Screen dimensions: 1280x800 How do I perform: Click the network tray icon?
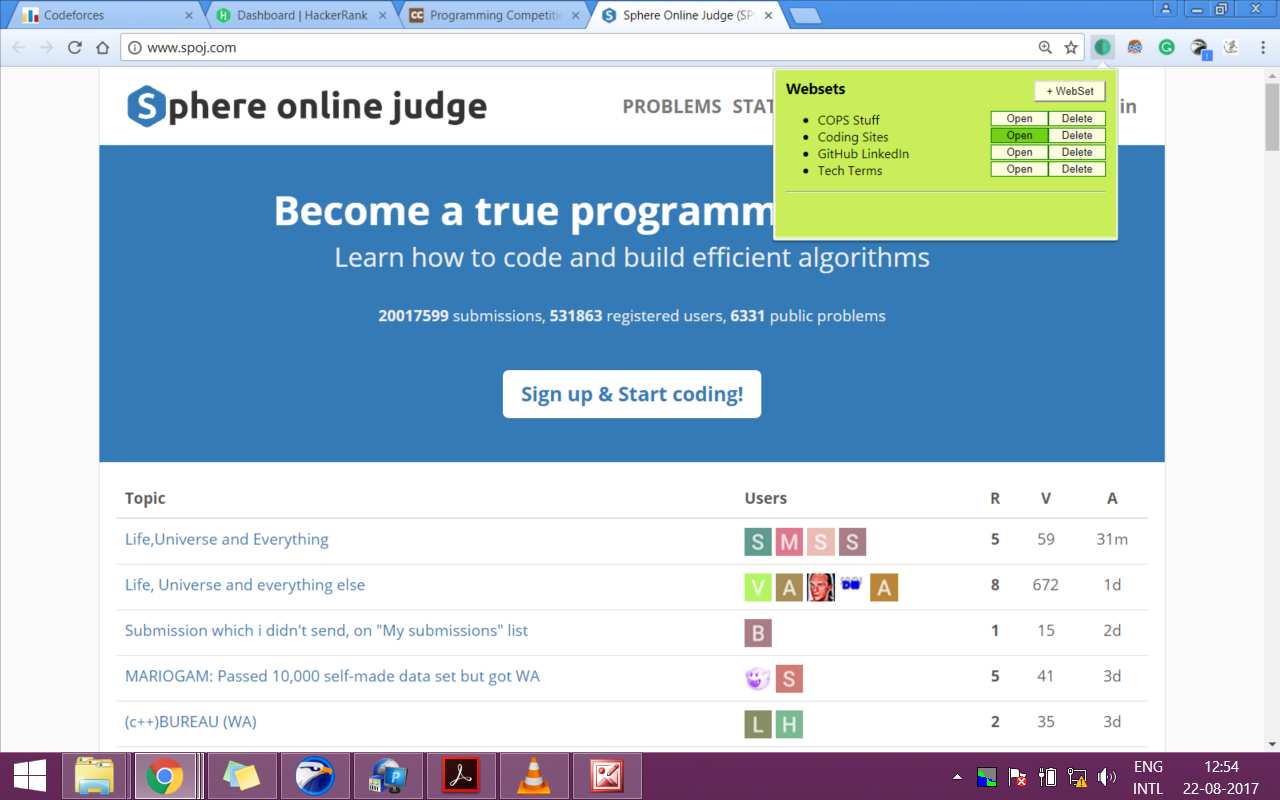(1077, 777)
